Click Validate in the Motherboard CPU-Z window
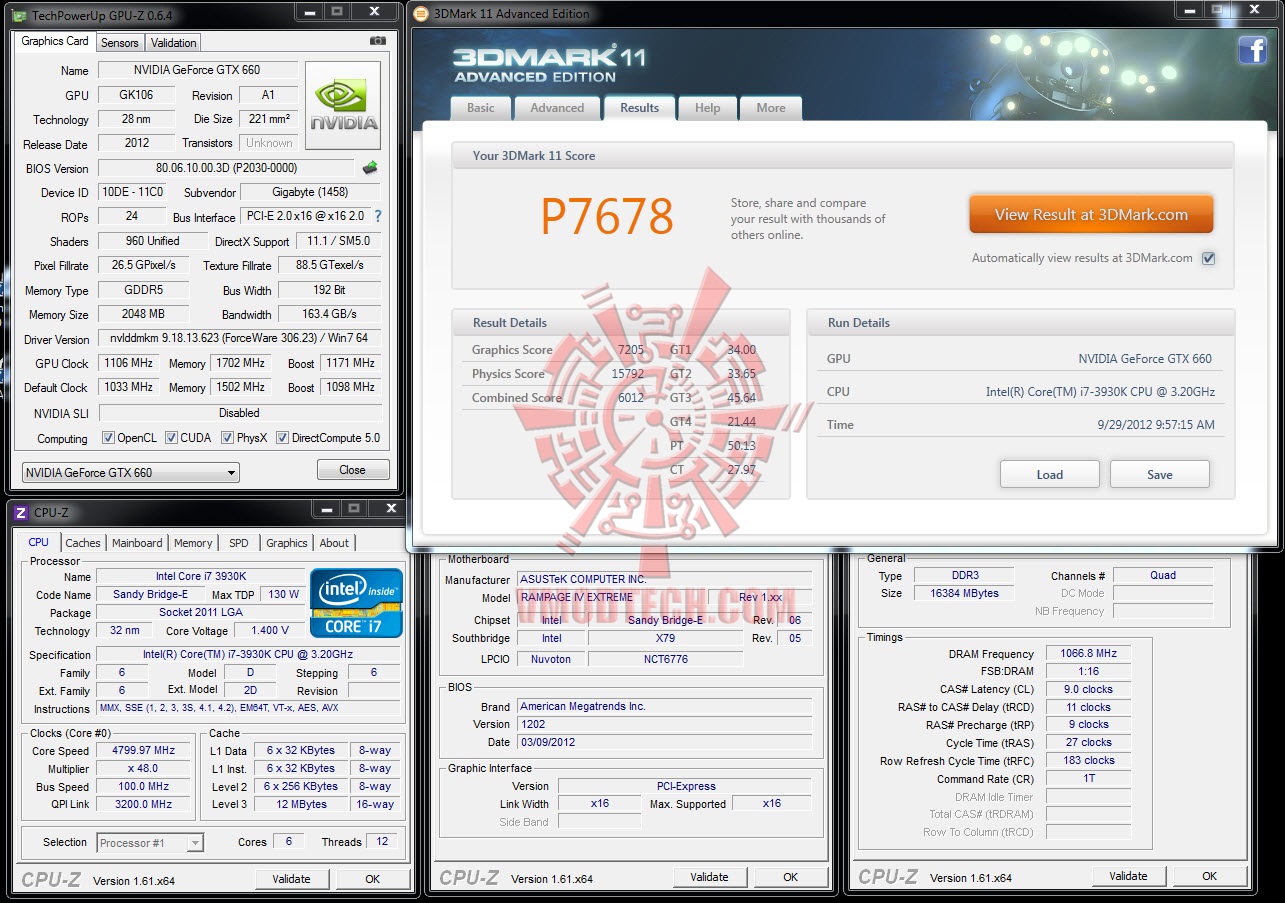 point(710,877)
